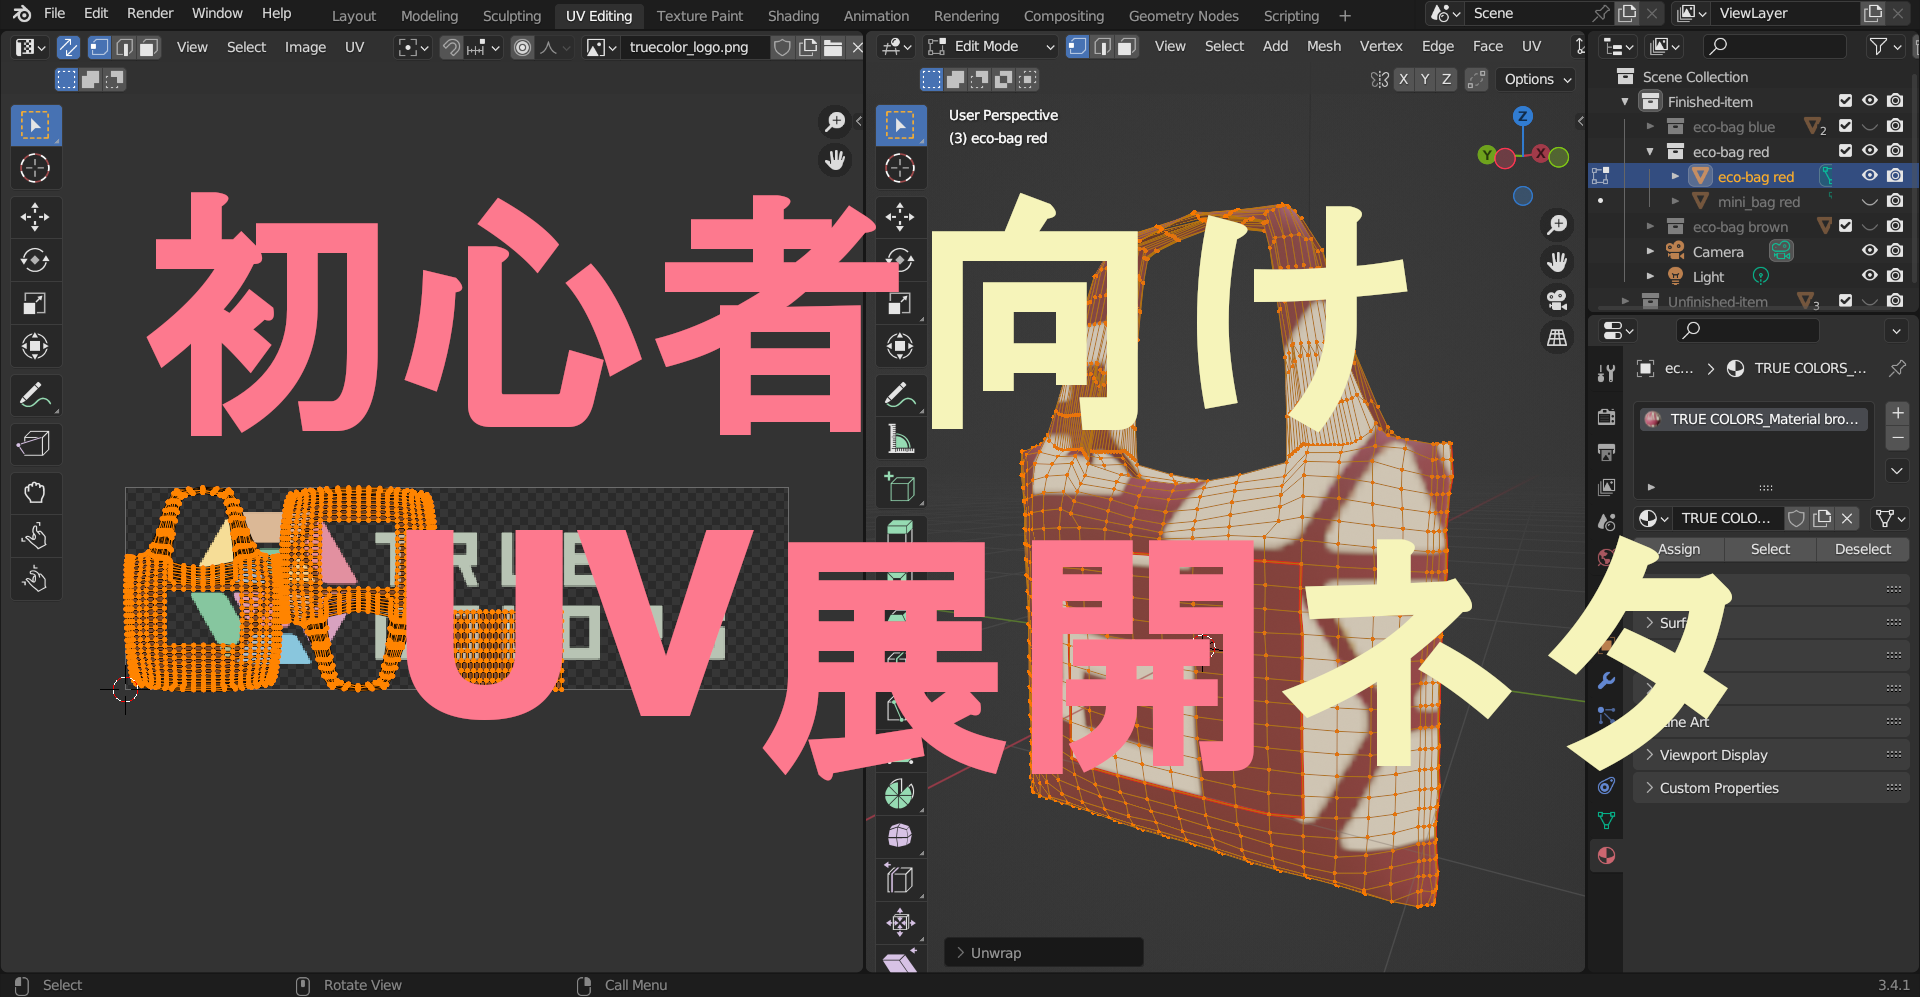Switch to the Texture Paint workspace tab

[x=699, y=16]
